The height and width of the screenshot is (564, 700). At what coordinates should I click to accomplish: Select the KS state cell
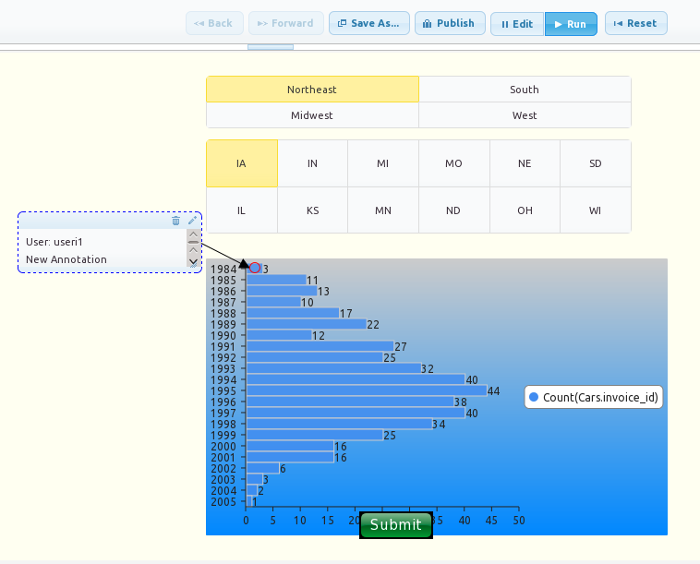point(312,211)
